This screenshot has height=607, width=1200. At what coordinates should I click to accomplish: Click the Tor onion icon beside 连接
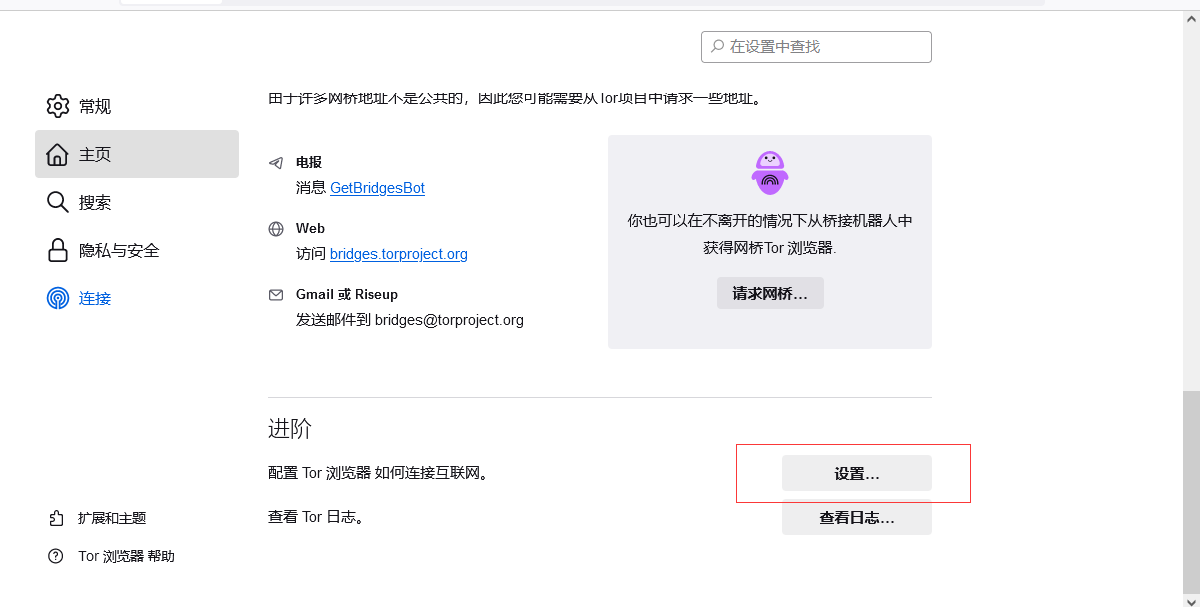pyautogui.click(x=58, y=298)
